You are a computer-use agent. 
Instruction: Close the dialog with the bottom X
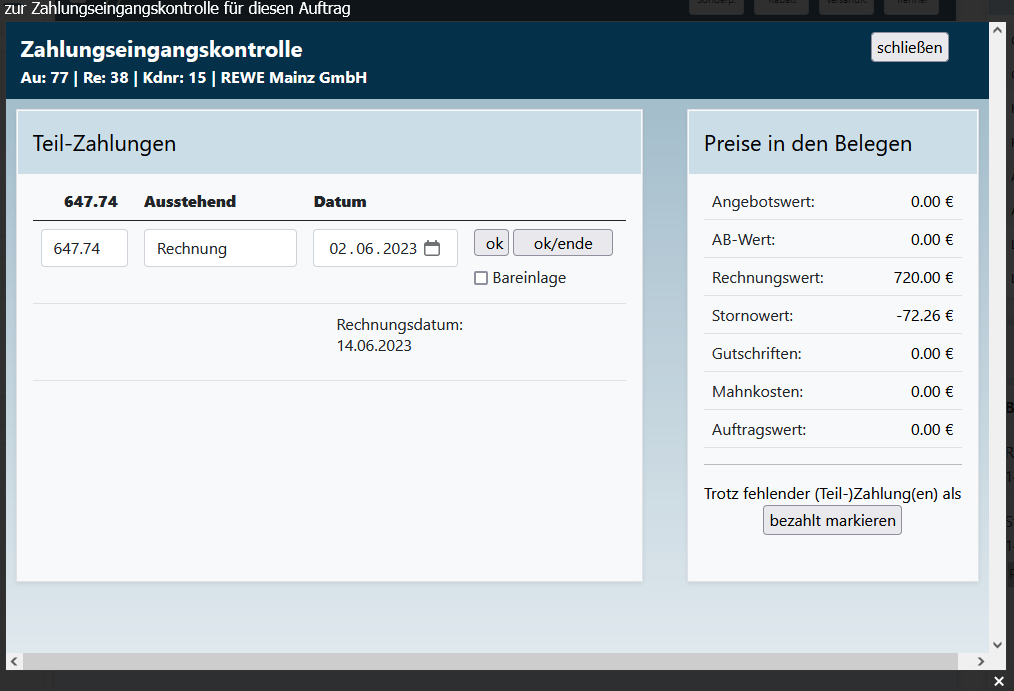tap(998, 681)
